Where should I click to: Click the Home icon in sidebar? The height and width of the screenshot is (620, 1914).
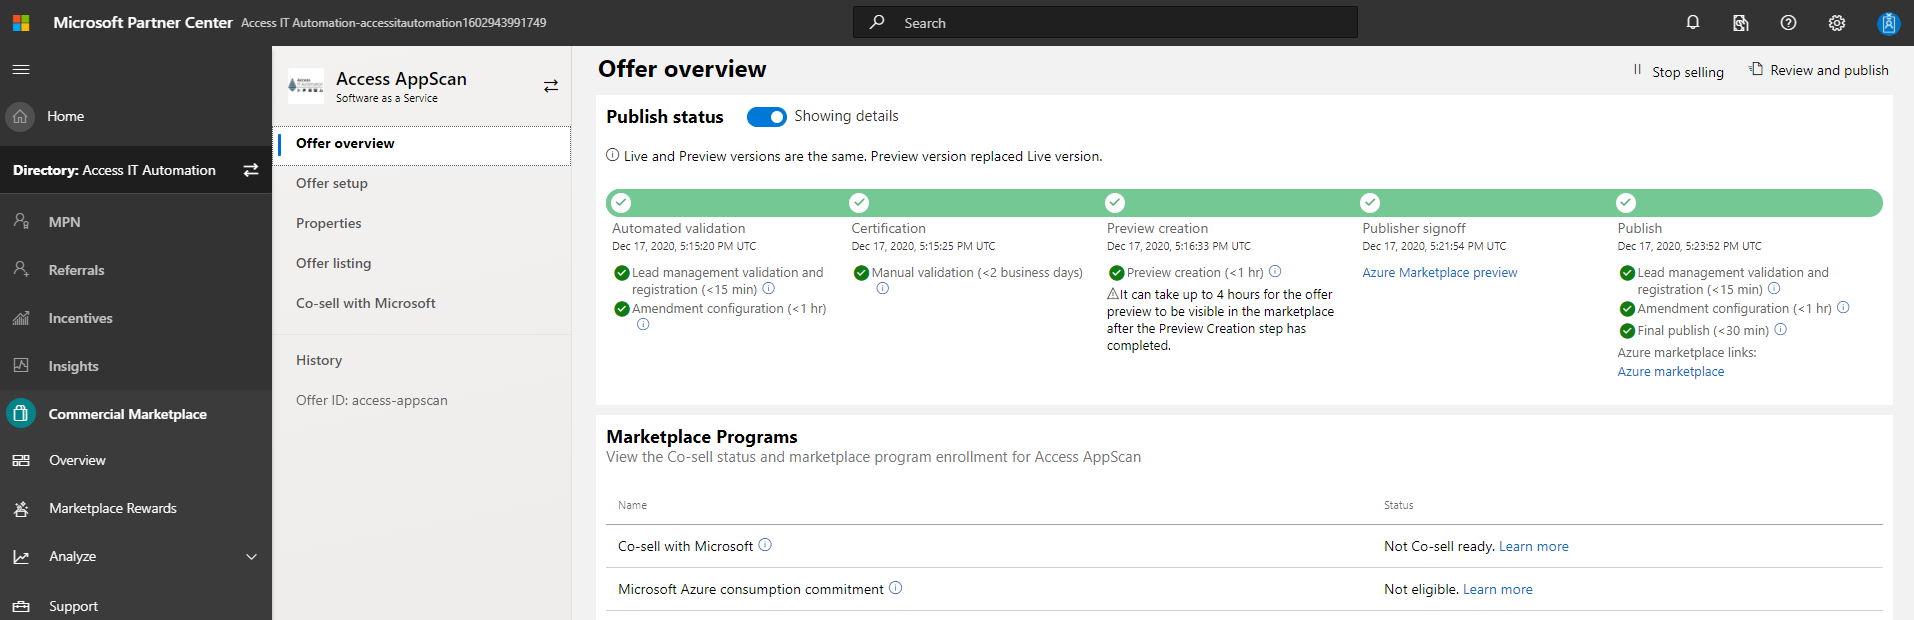click(x=20, y=116)
